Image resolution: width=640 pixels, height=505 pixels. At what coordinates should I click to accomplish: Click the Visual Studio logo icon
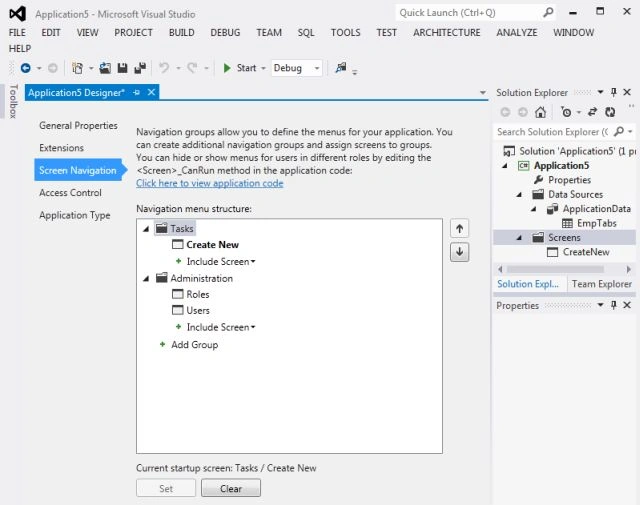(18, 14)
